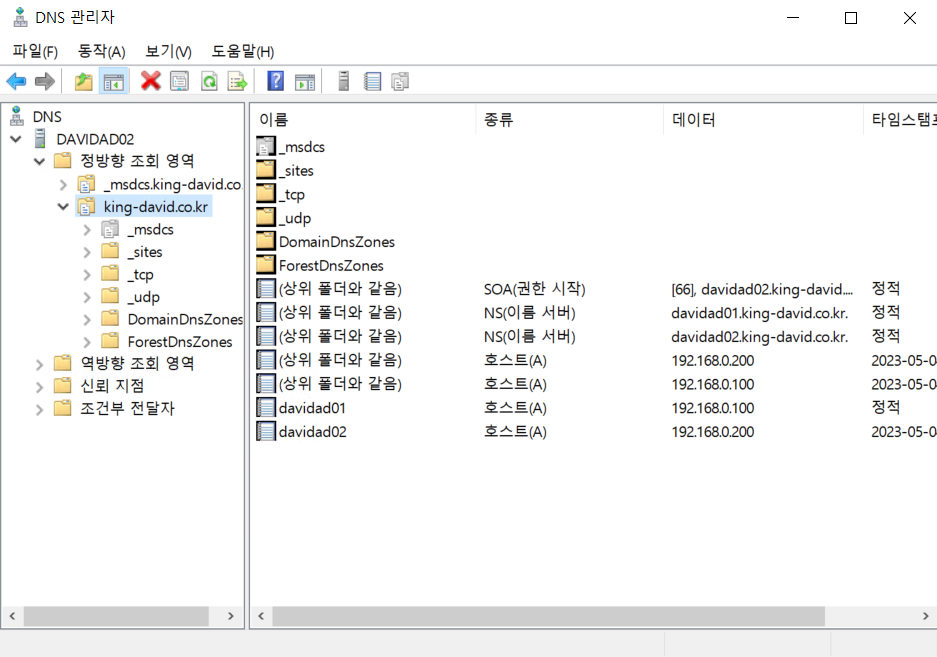Sort by the 이름 column header
The image size is (937, 657).
pyautogui.click(x=363, y=120)
